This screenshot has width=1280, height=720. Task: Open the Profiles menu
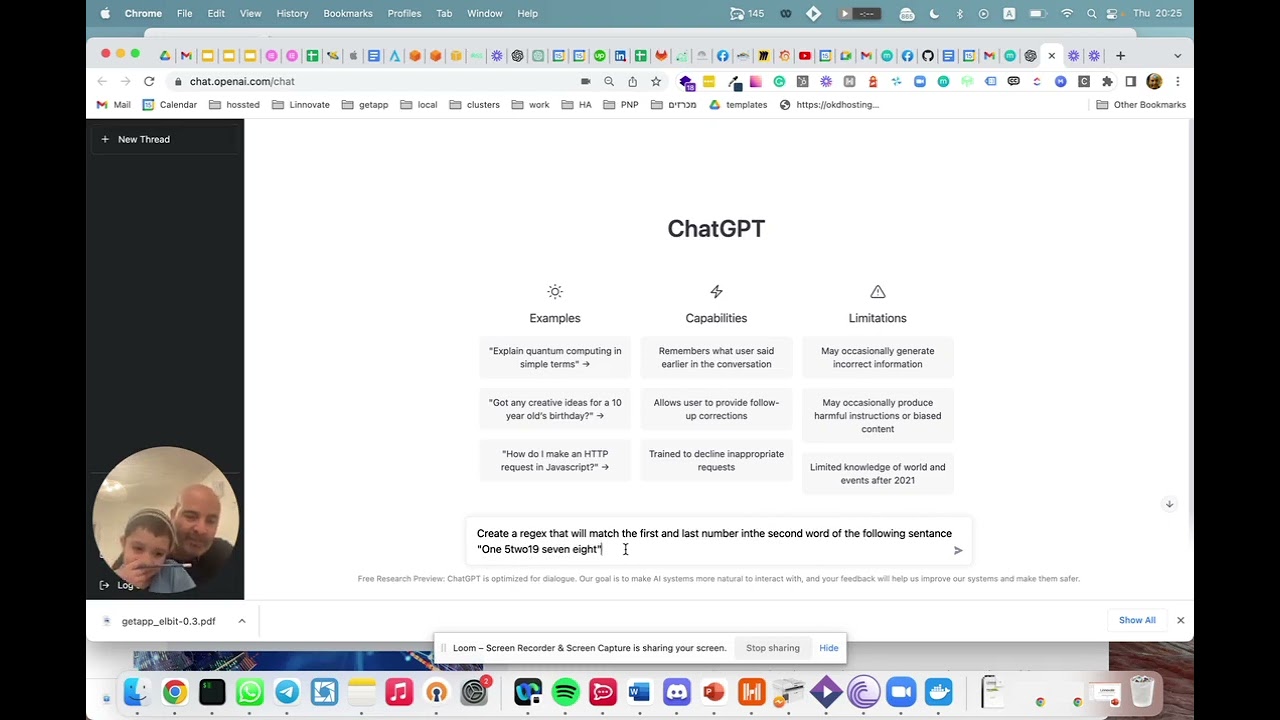click(404, 13)
